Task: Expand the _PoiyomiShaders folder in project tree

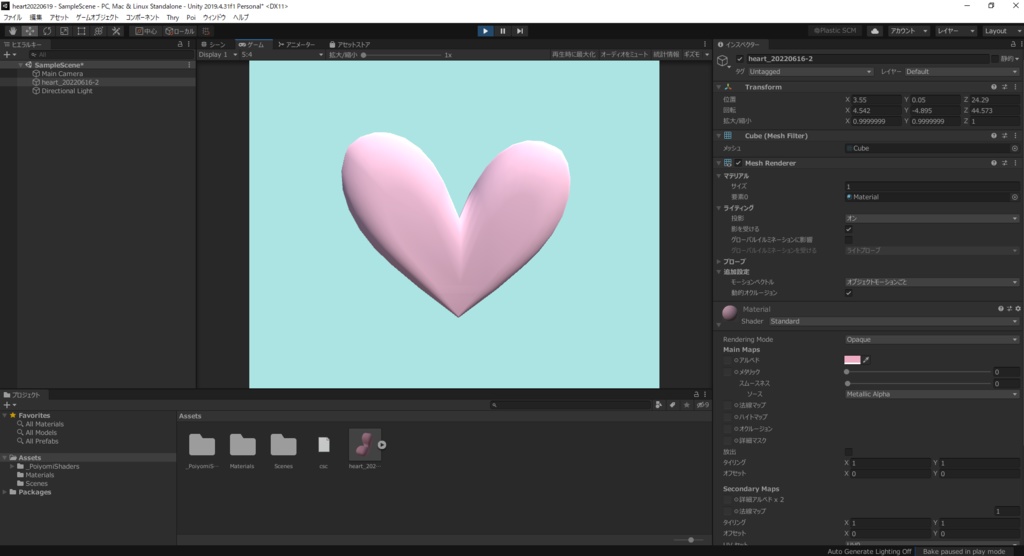Action: tap(11, 466)
